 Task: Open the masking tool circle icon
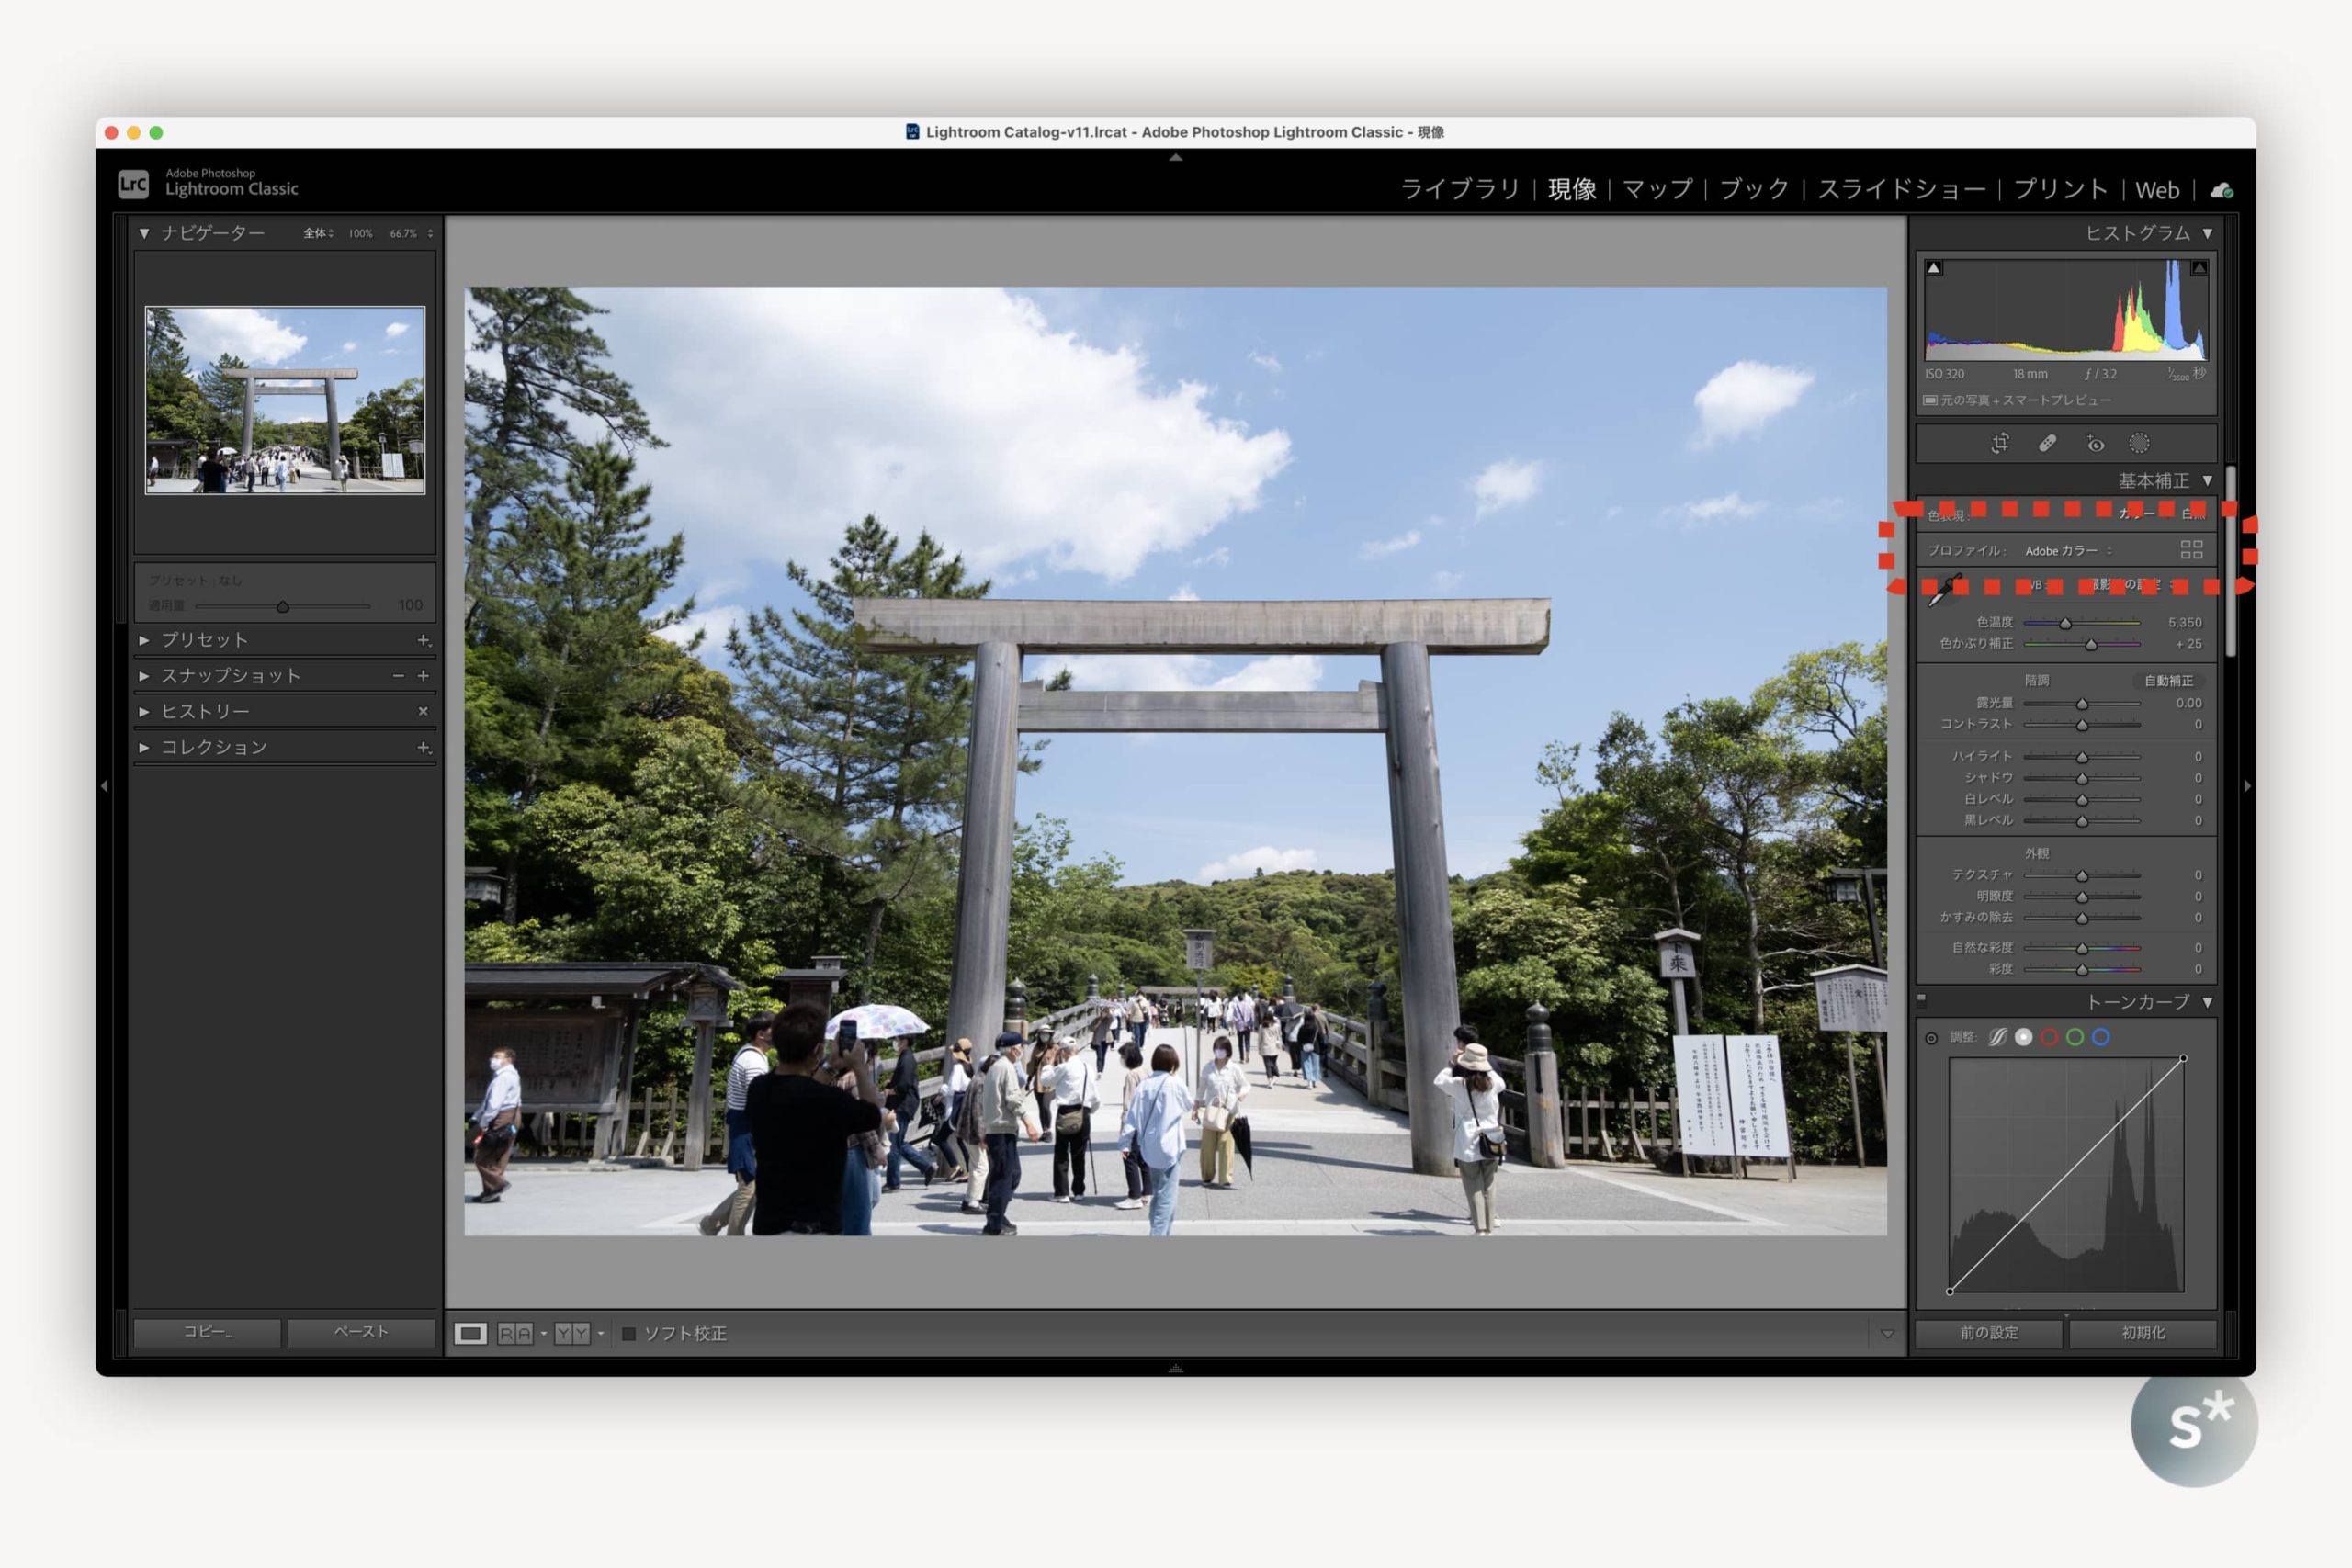click(x=2139, y=443)
